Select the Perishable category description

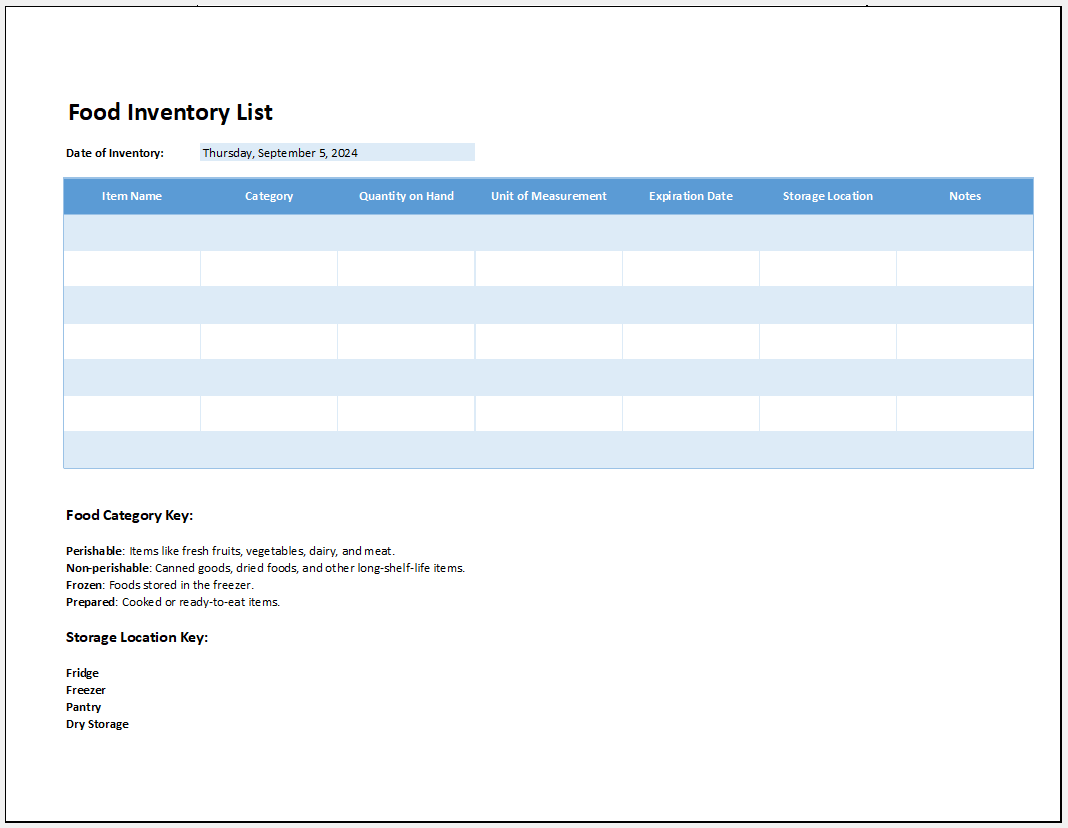click(x=231, y=551)
